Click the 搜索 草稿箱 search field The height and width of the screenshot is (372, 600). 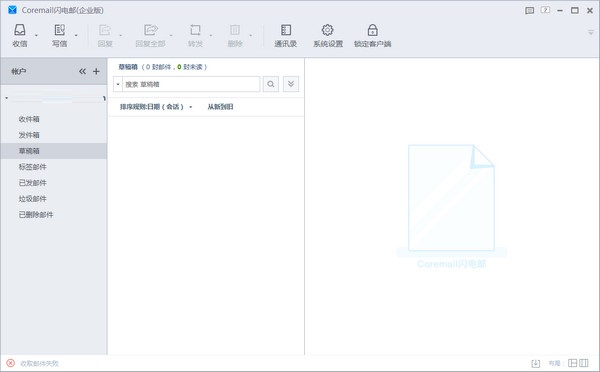pos(191,84)
